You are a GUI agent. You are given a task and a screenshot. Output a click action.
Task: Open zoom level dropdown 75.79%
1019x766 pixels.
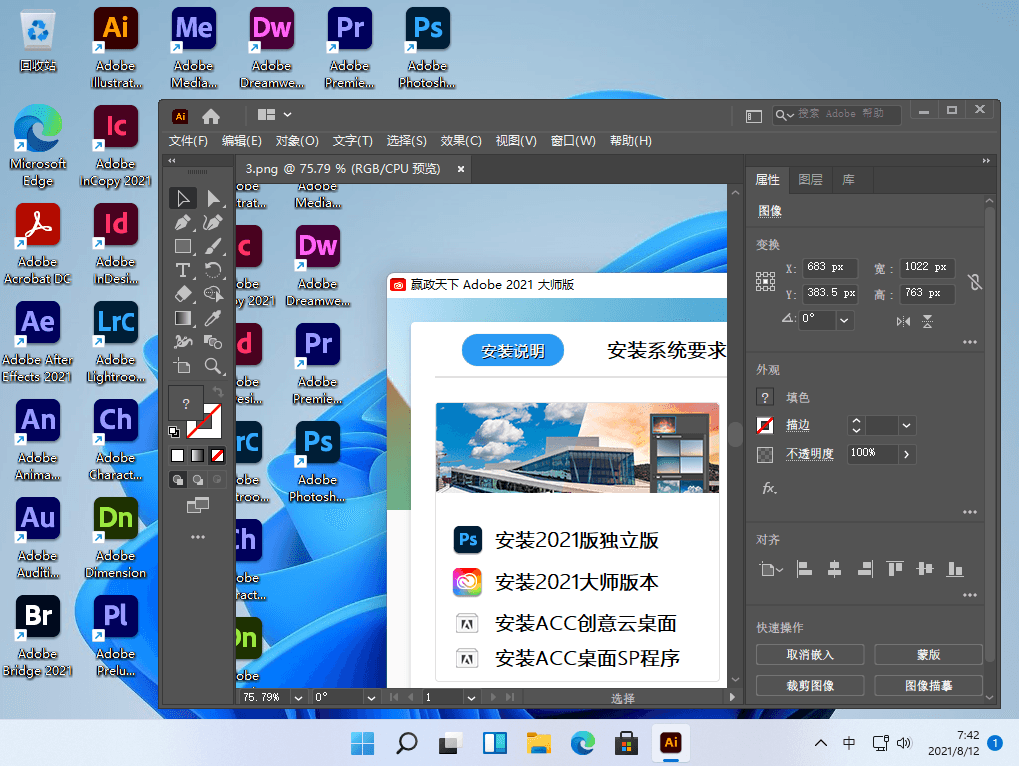coord(298,698)
